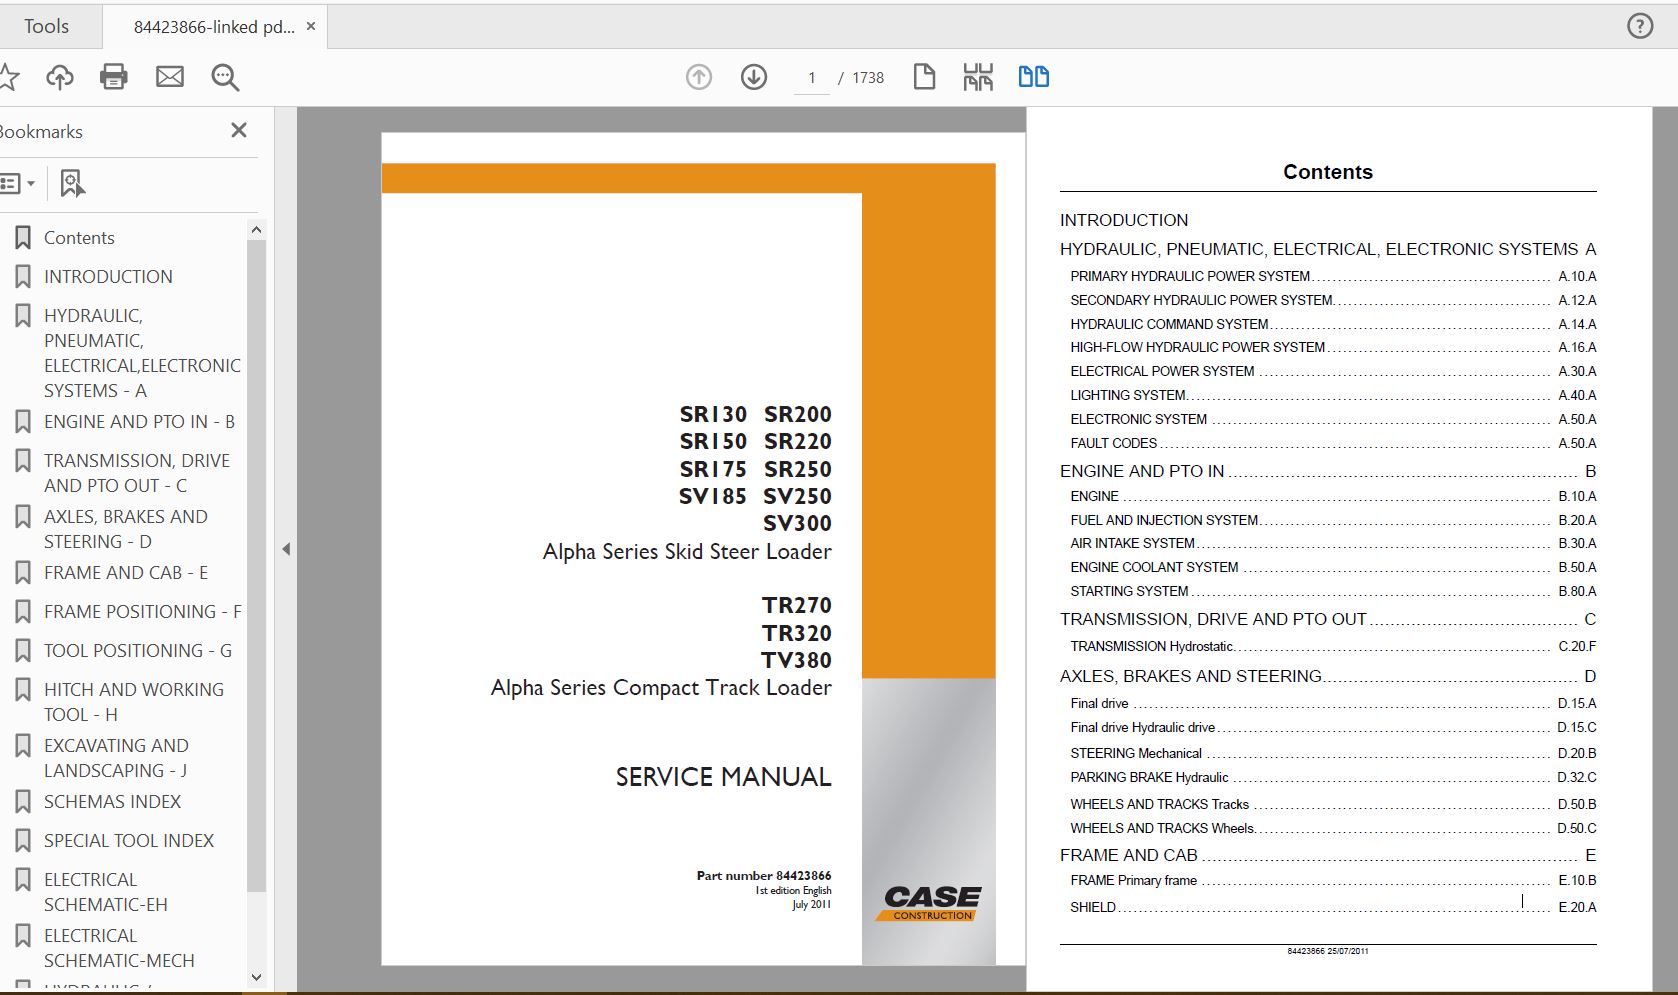Follow INTRODUCTION link in Contents page
Image resolution: width=1678 pixels, height=995 pixels.
1124,220
